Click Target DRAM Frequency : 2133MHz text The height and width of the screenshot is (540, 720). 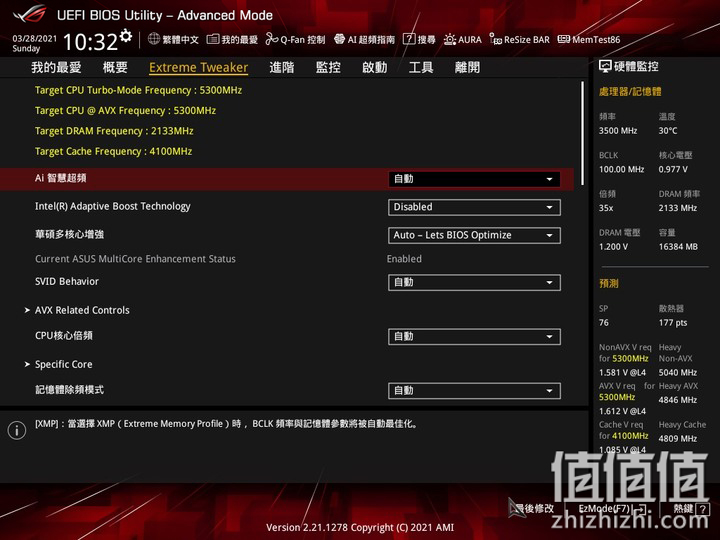click(x=114, y=131)
